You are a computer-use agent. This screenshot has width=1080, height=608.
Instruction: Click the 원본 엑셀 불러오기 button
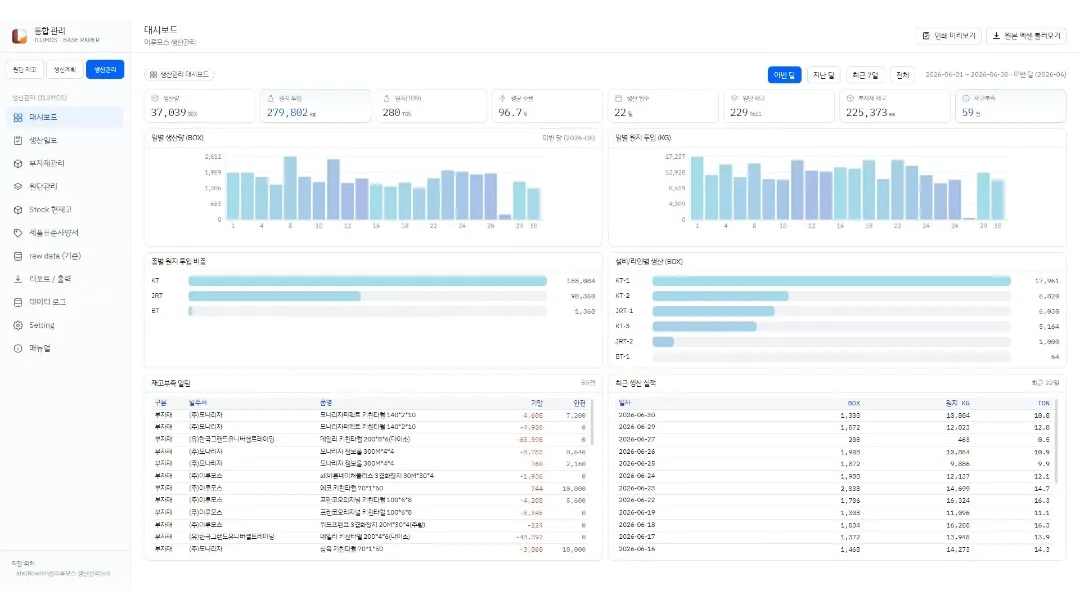tap(1026, 36)
